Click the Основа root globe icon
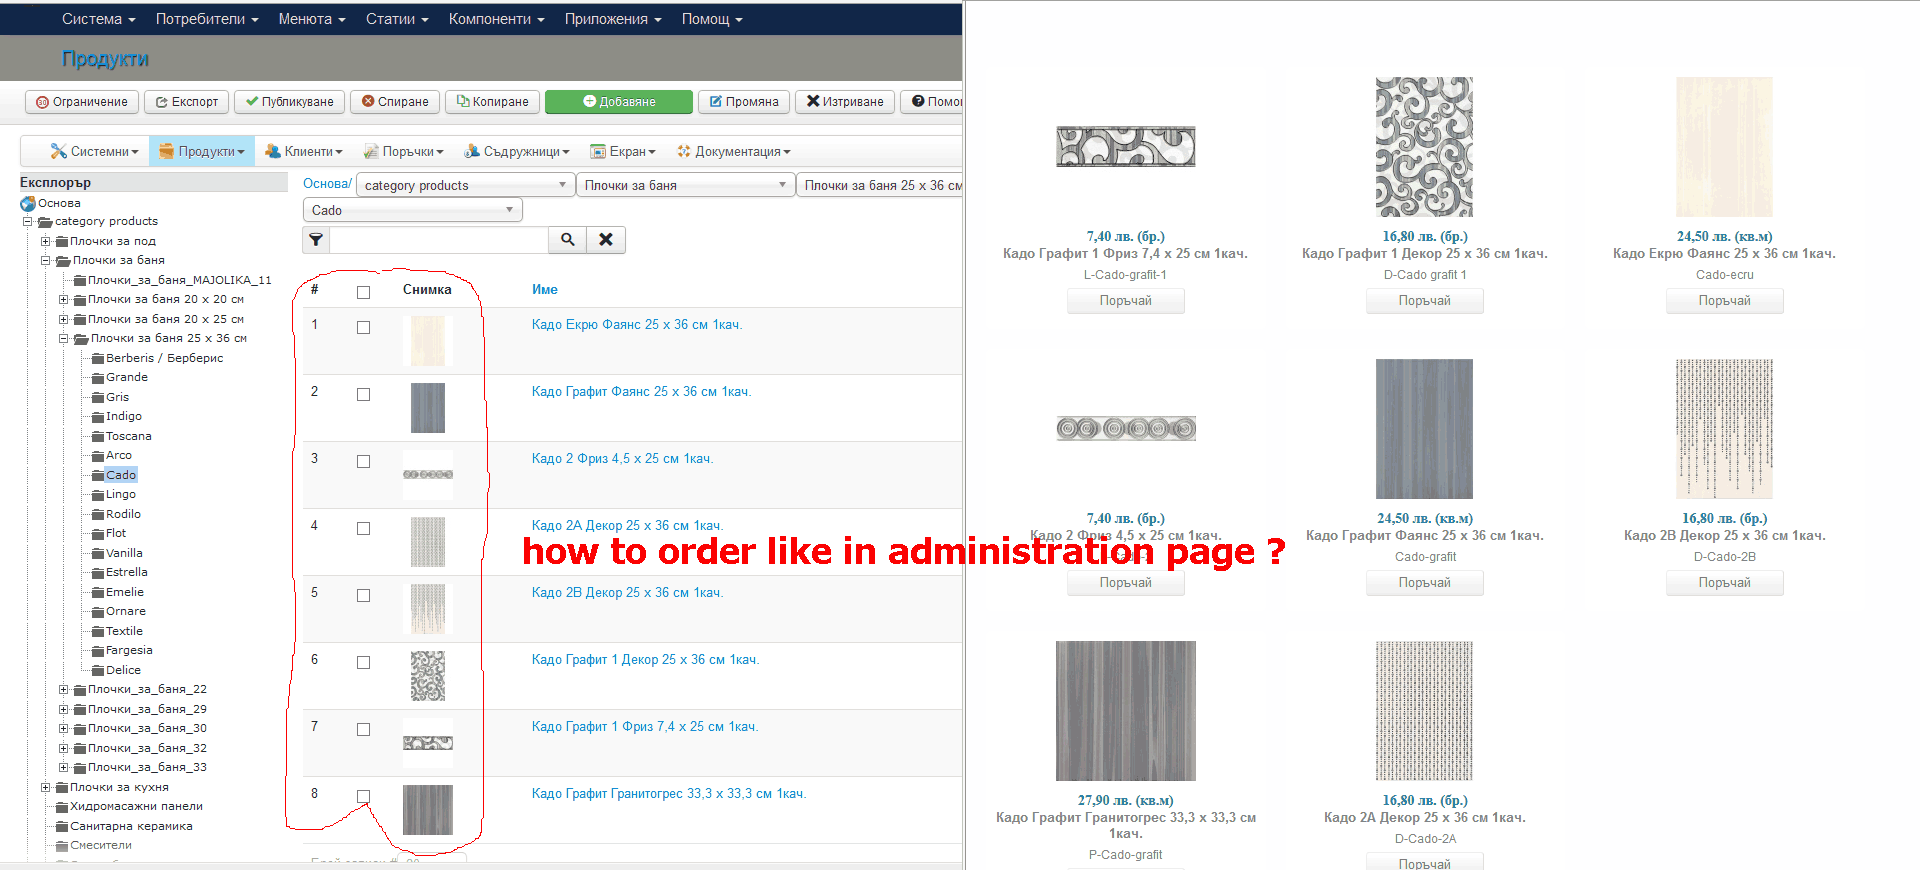 (28, 203)
